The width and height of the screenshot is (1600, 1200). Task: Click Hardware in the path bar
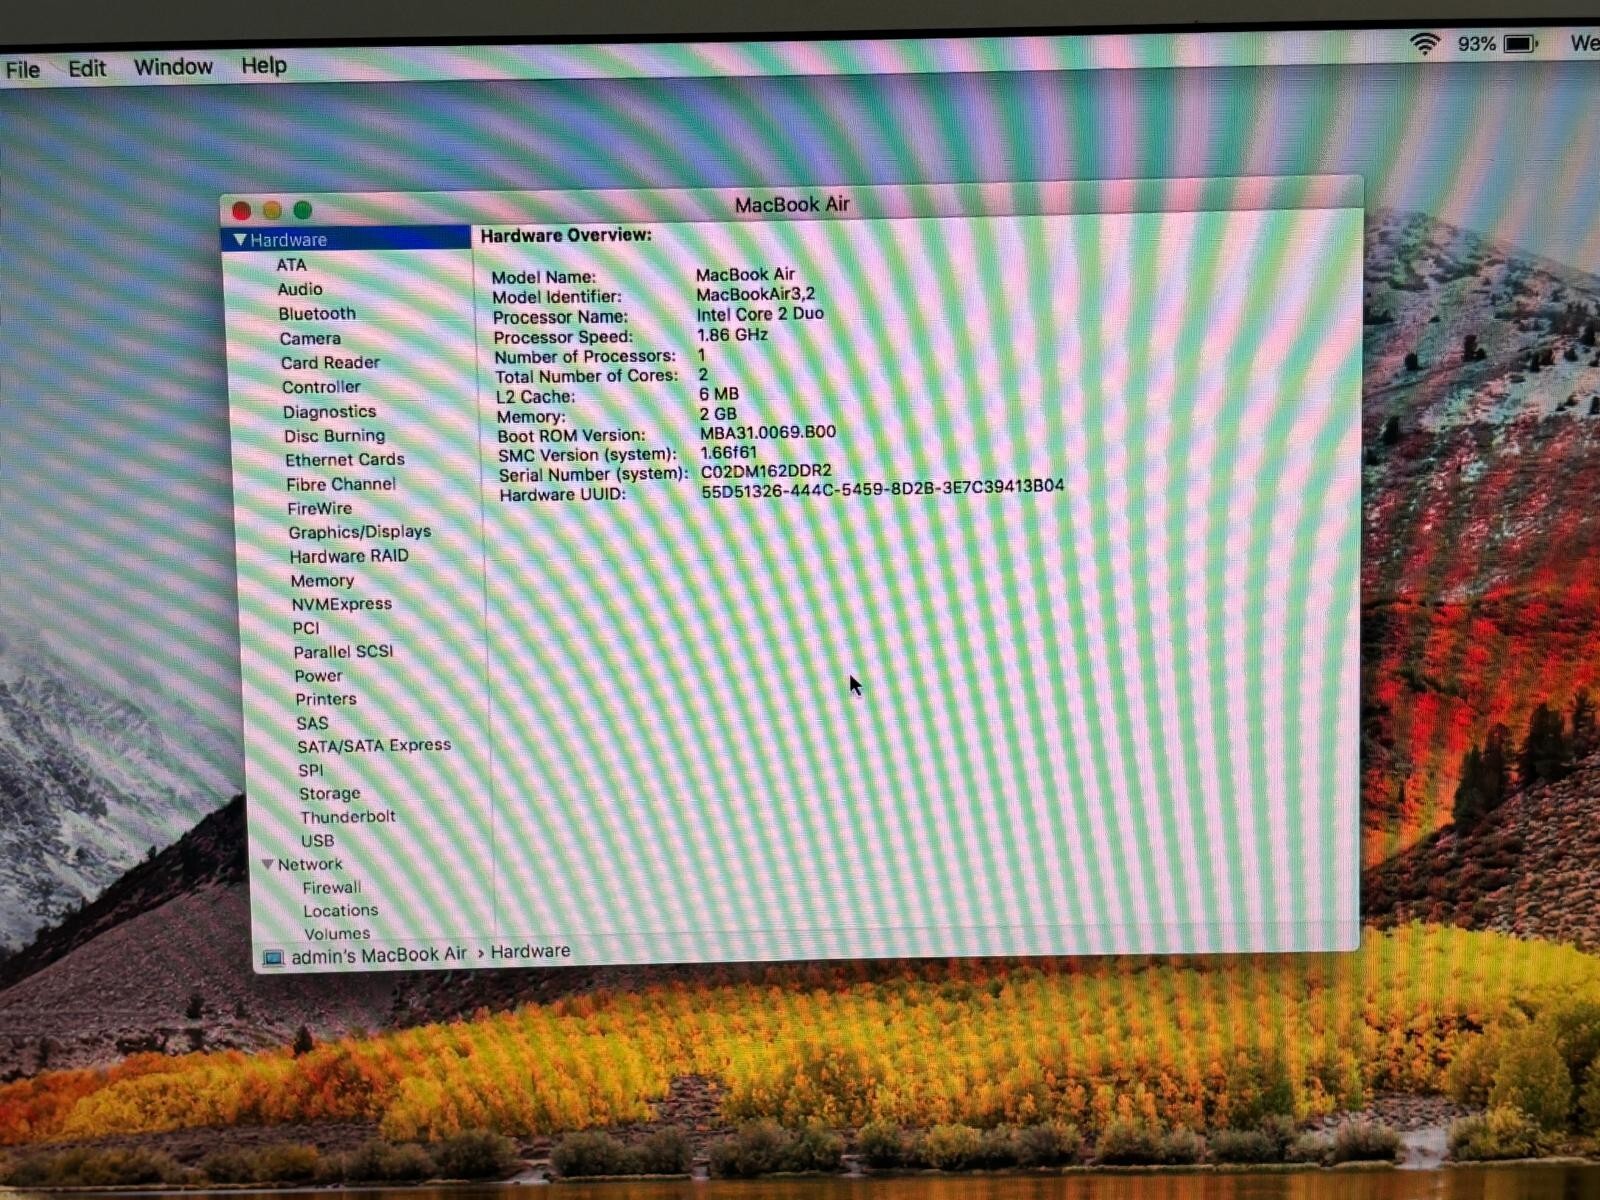[x=530, y=951]
